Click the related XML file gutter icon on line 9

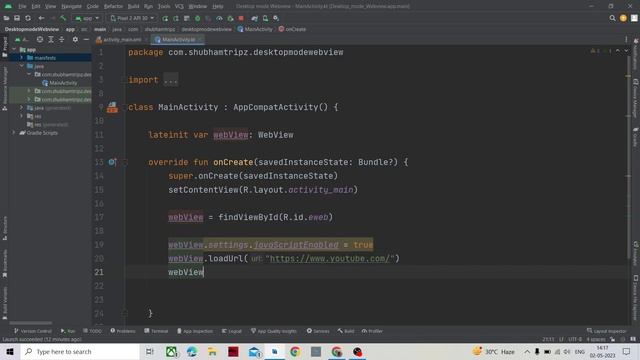click(112, 107)
